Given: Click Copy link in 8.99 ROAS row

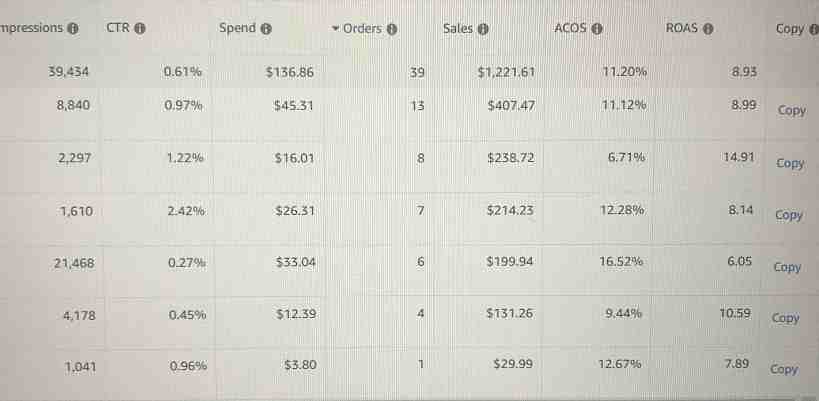Looking at the screenshot, I should [791, 111].
